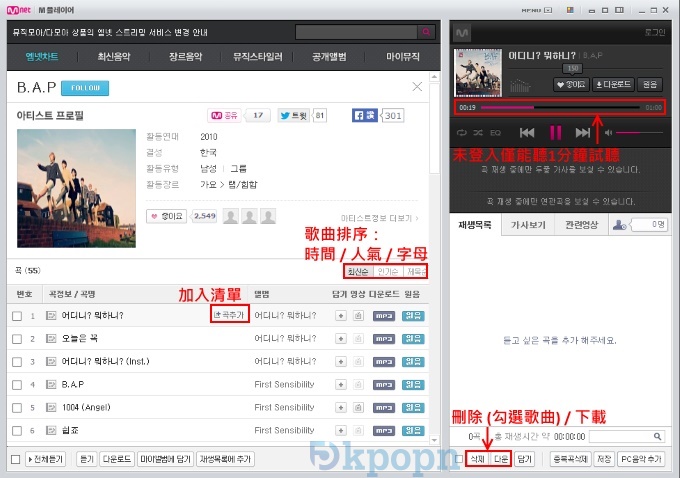
Task: Click the volume slider
Action: [639, 133]
